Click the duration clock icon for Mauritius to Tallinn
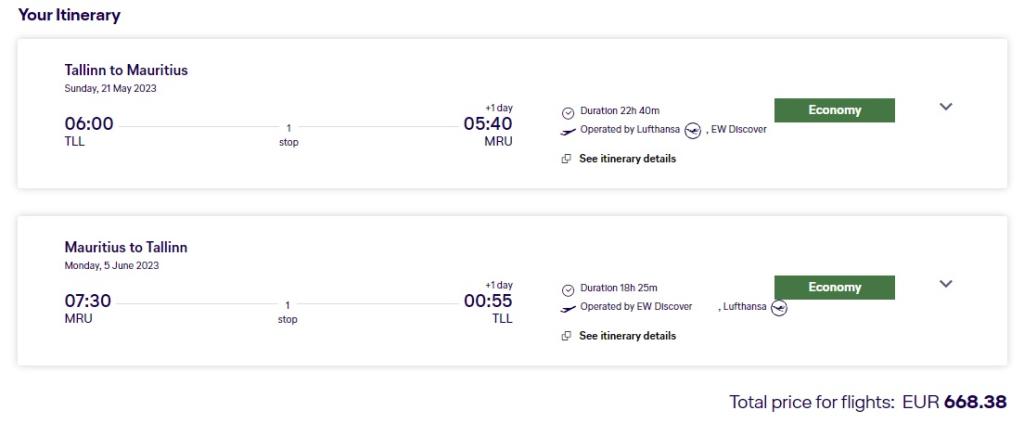This screenshot has width=1024, height=436. point(568,289)
